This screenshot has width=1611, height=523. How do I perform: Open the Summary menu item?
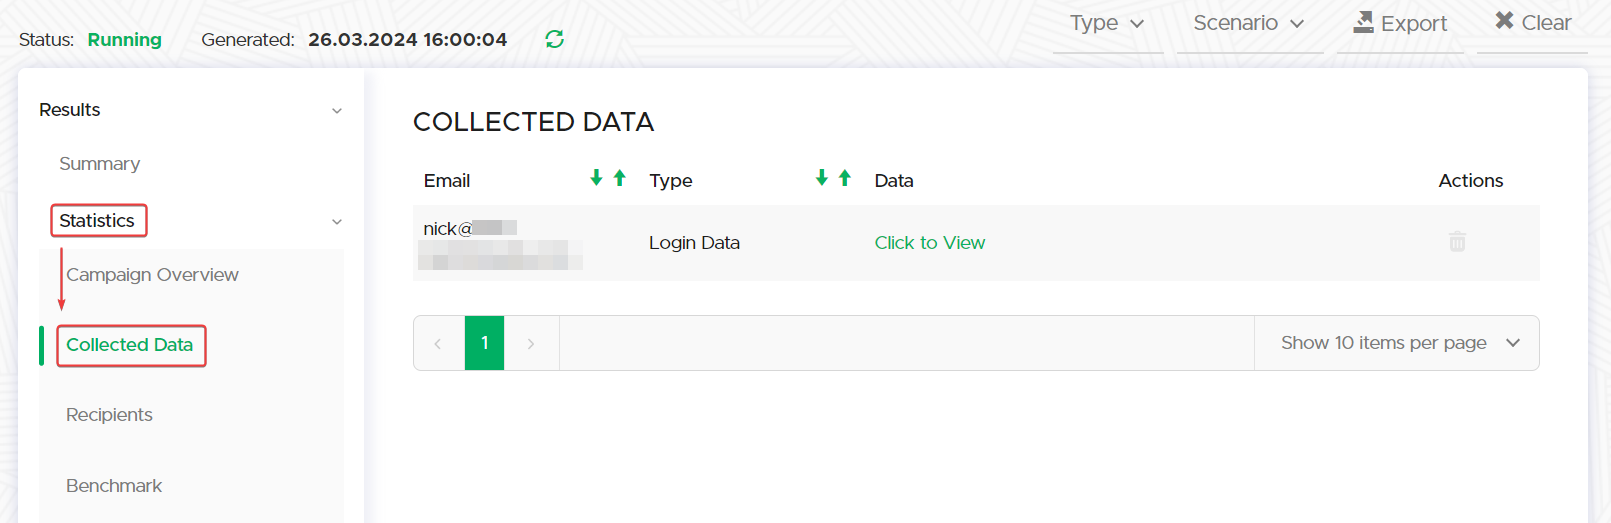pyautogui.click(x=99, y=164)
